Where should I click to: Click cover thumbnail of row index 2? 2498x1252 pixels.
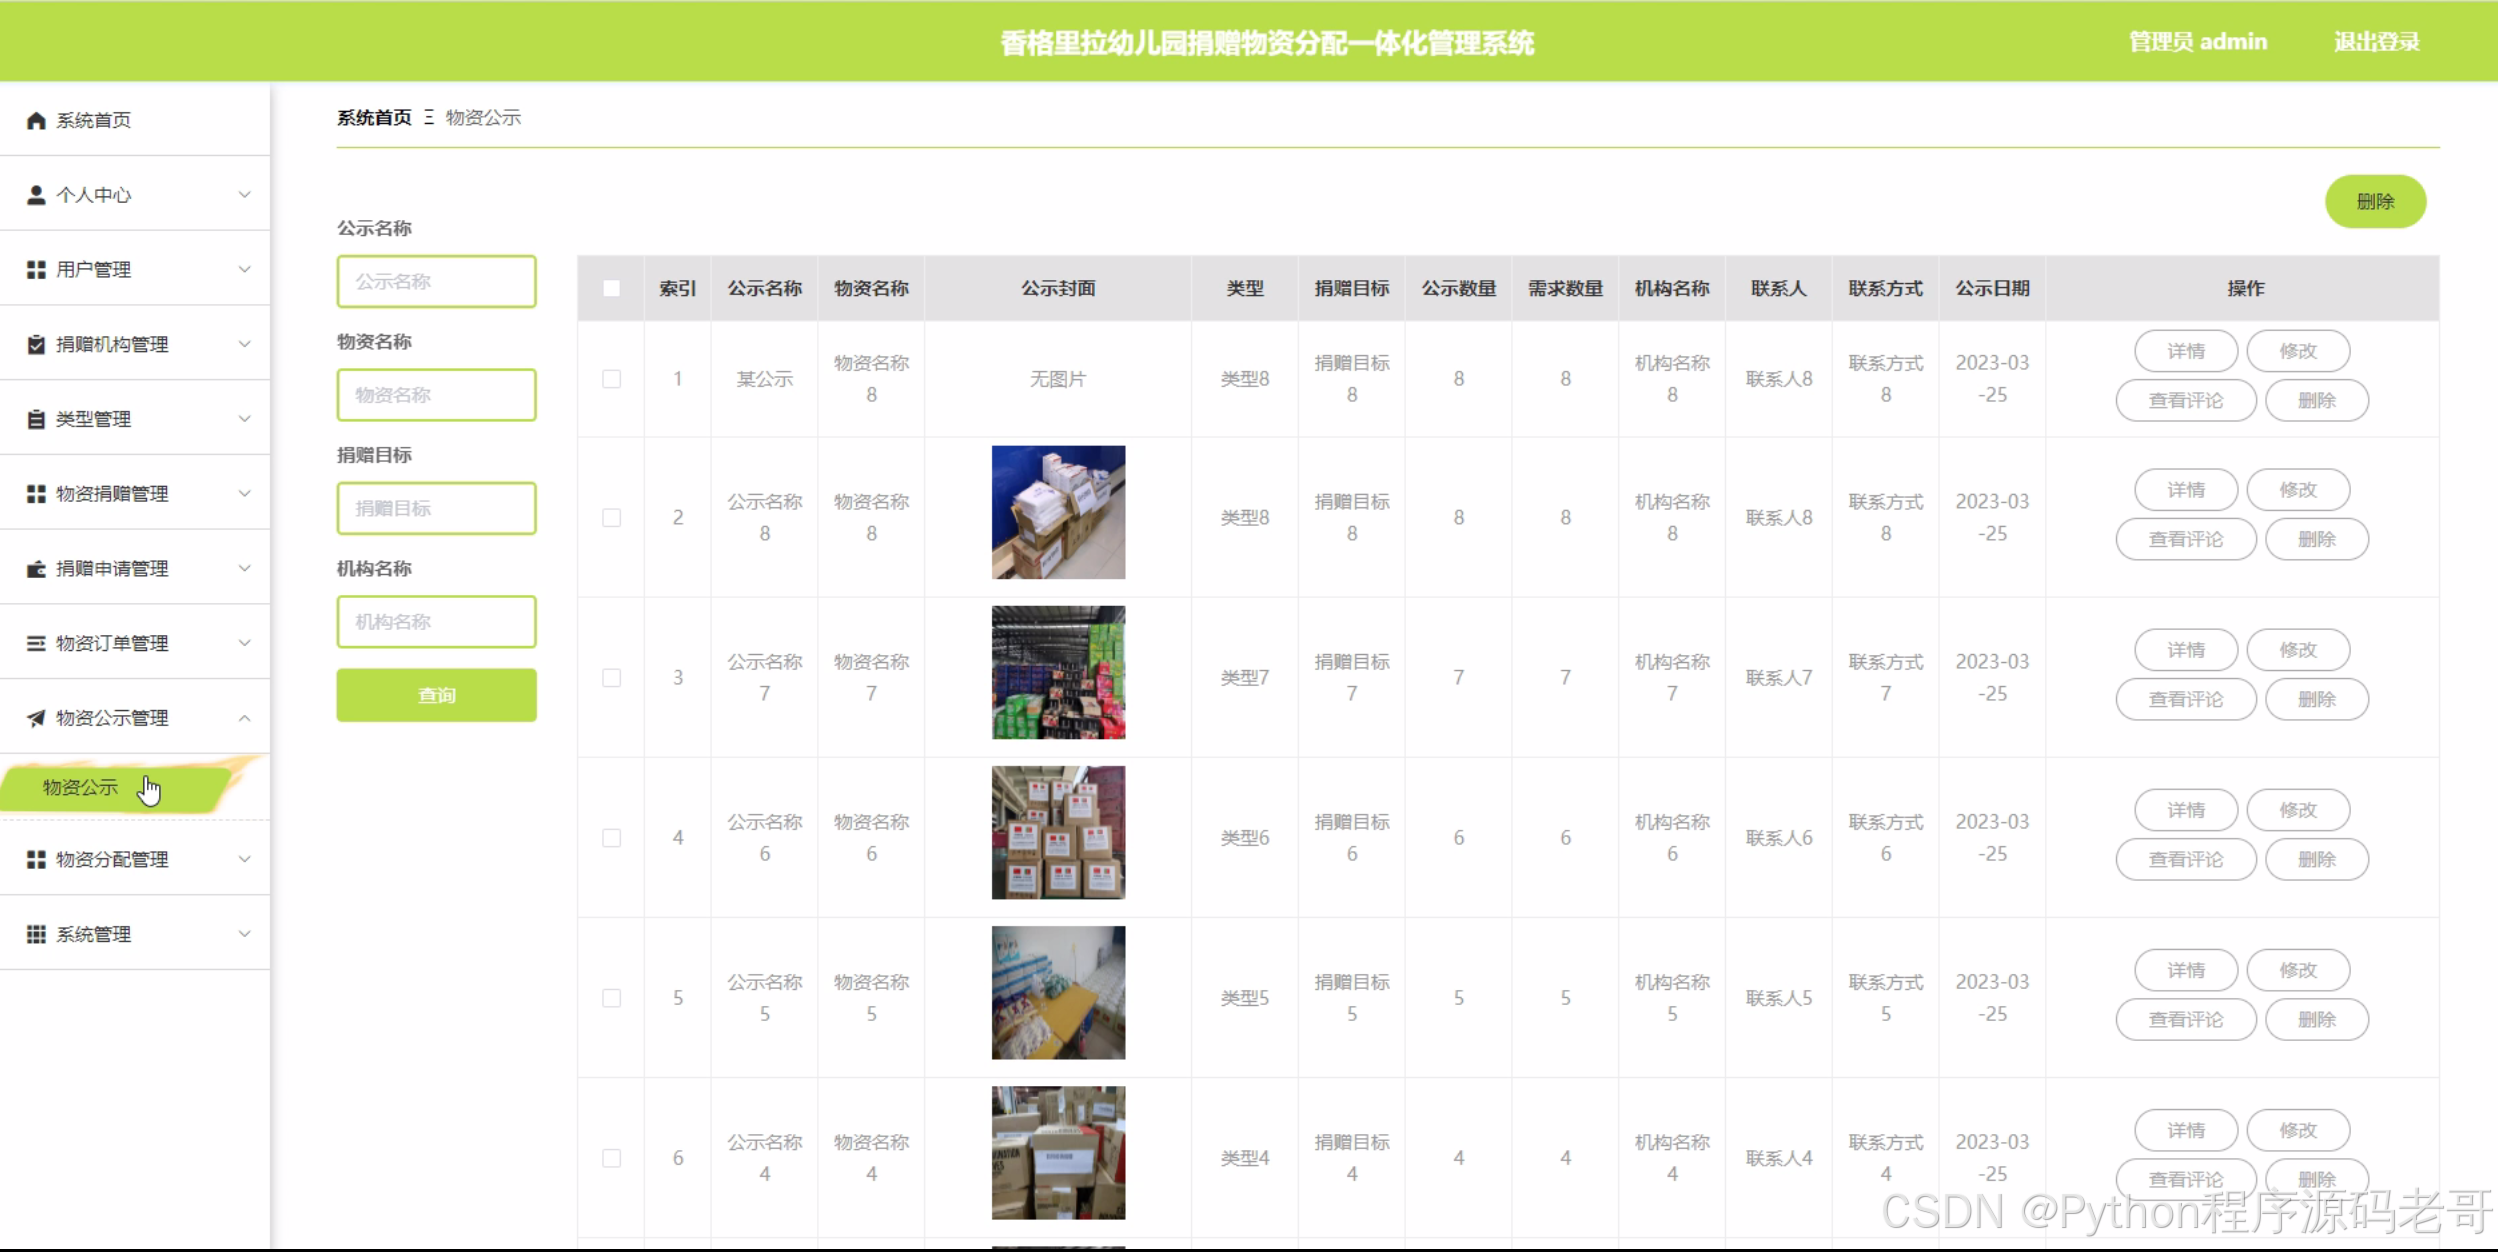tap(1058, 512)
